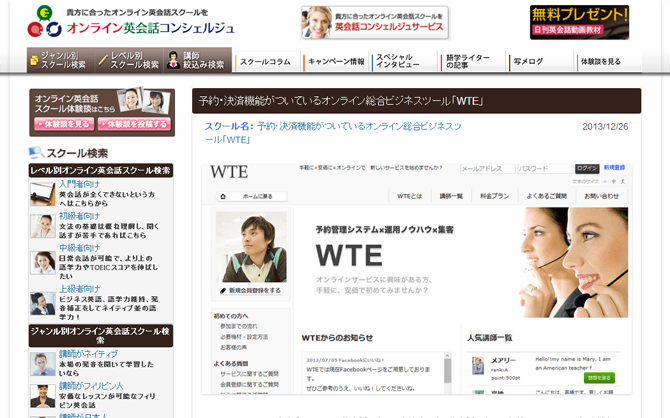Image resolution: width=670 pixels, height=418 pixels.
Task: Click the 講師がフィリピン人 teacher thumbnail
Action: pos(43,396)
